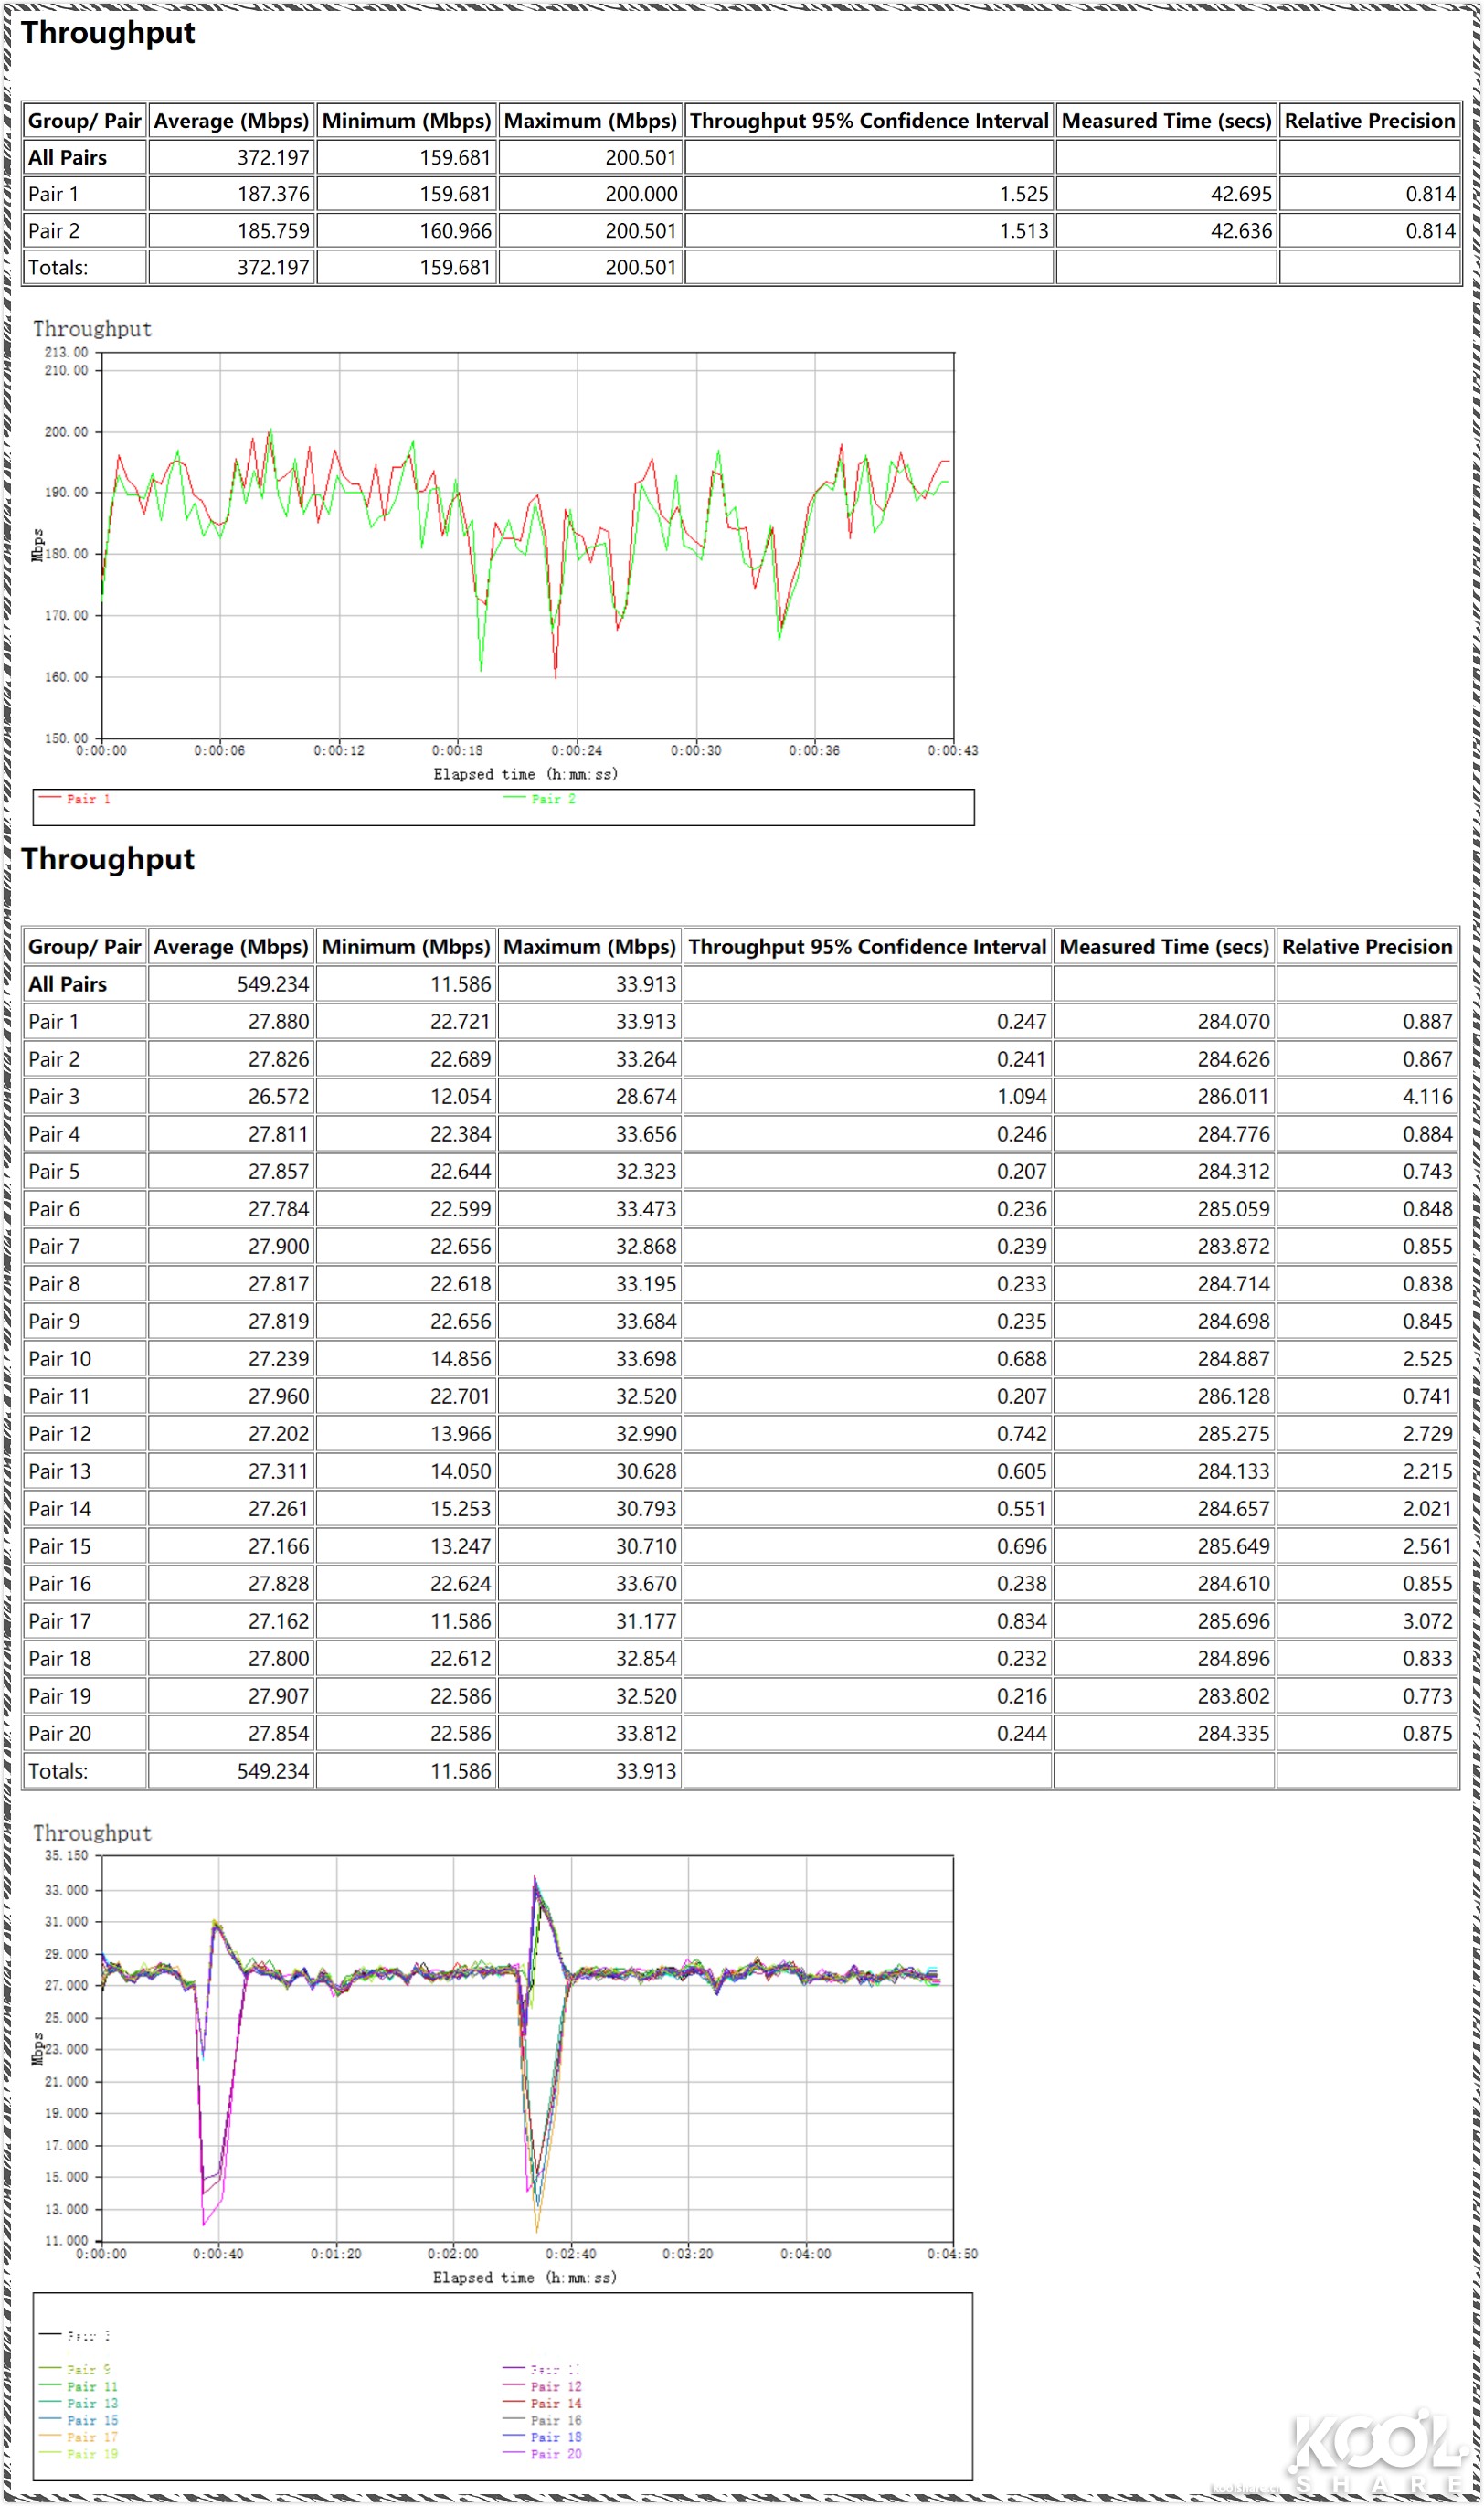
Task: Click the 283.802 measured time cell
Action: (x=1165, y=1697)
